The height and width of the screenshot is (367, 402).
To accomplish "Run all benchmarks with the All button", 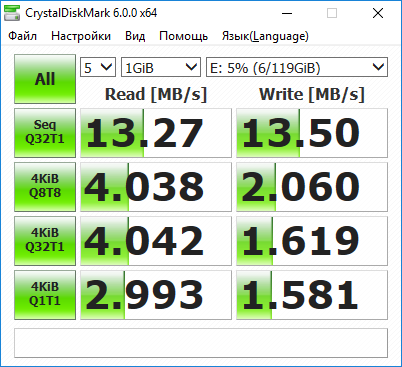I will (x=45, y=79).
